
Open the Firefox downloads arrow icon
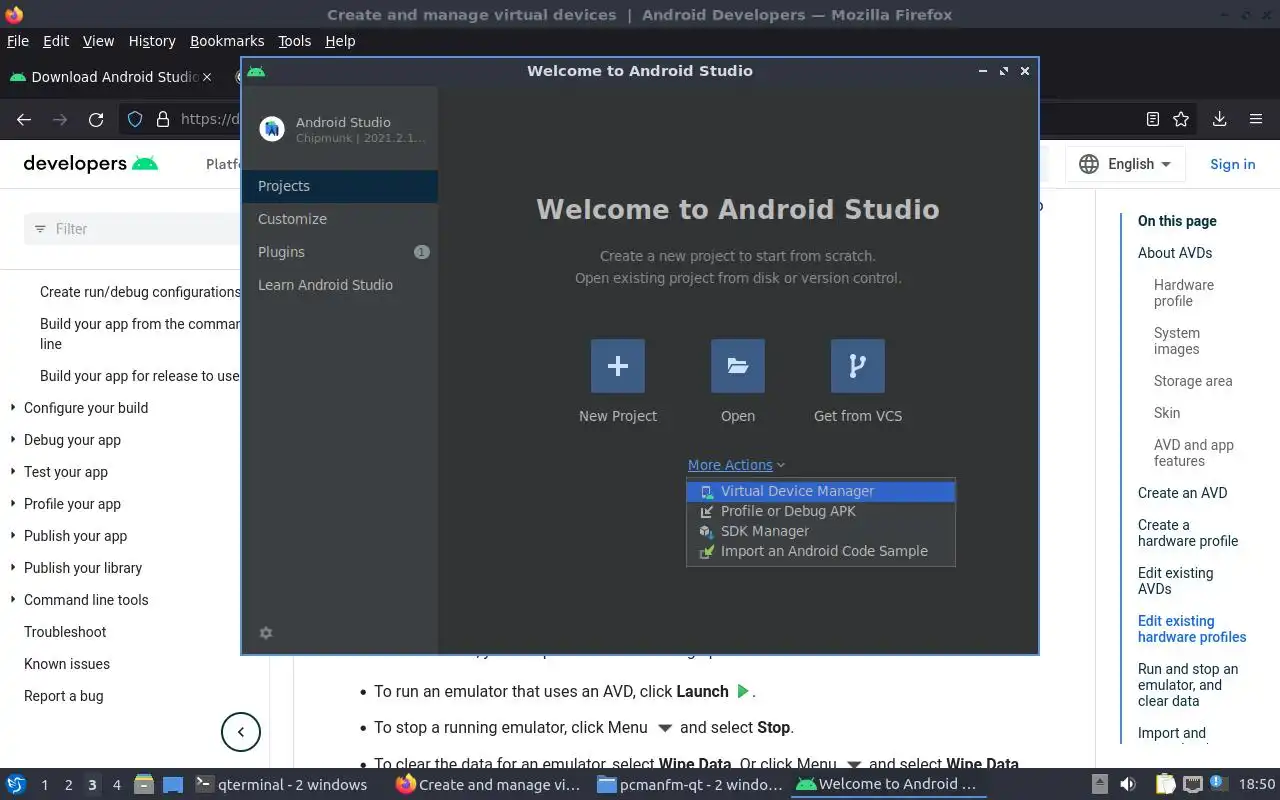click(1219, 119)
